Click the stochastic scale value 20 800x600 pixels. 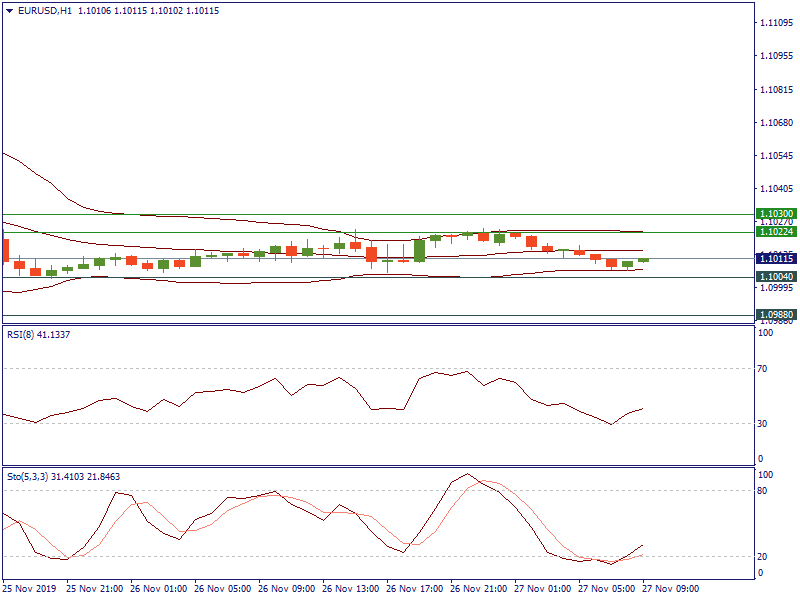(x=765, y=556)
